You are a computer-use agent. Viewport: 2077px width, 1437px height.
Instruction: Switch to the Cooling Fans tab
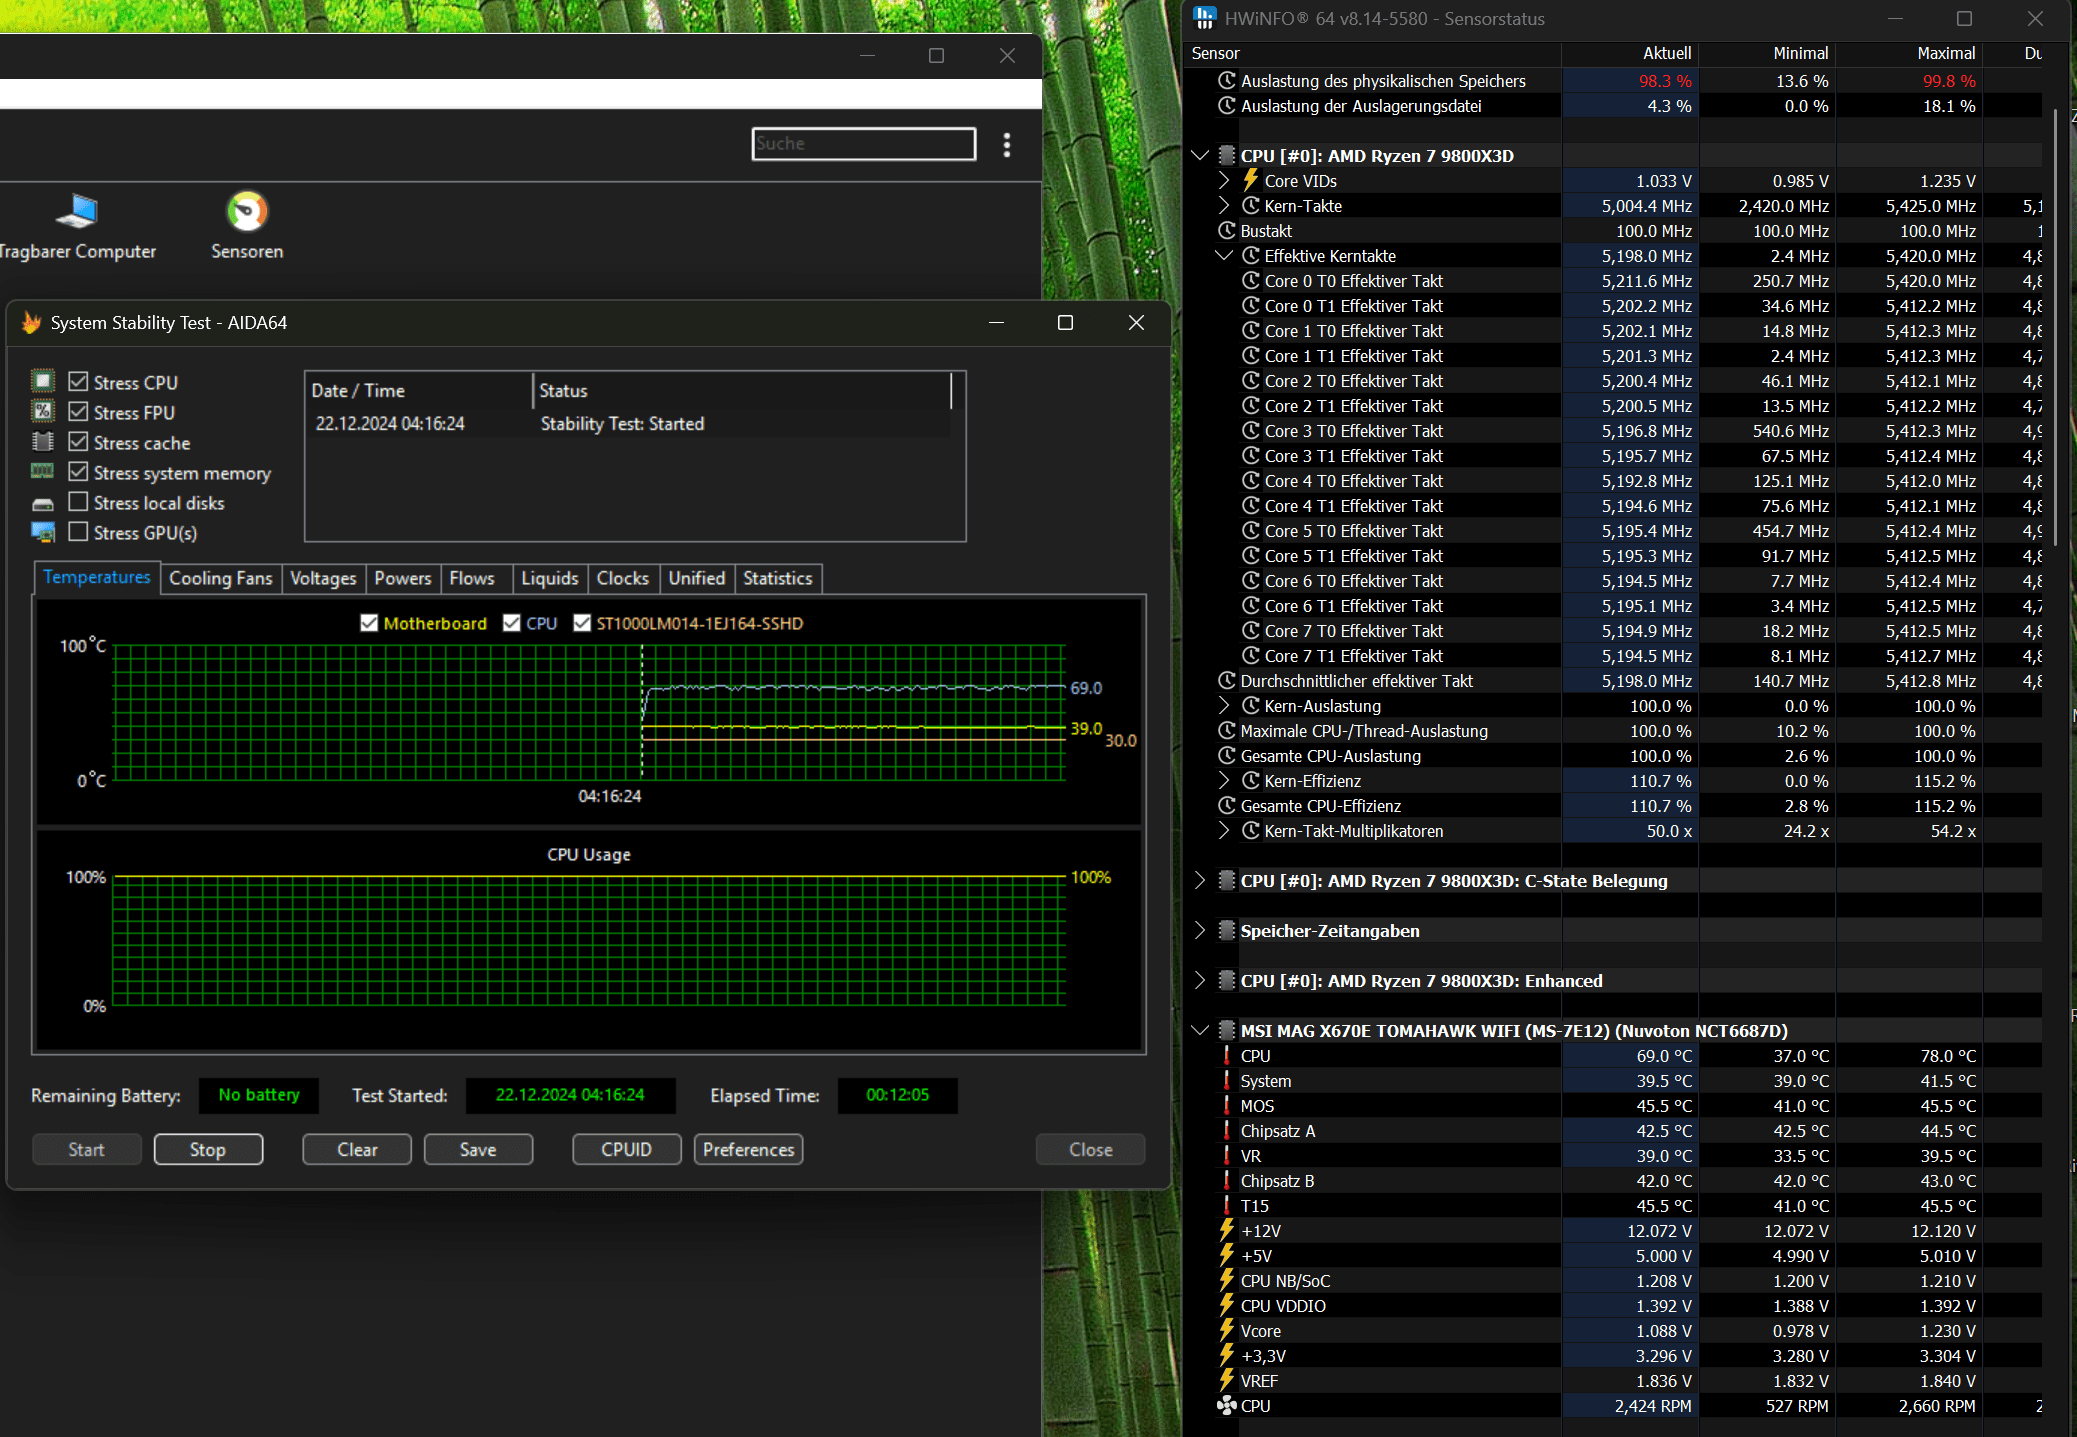tap(220, 578)
